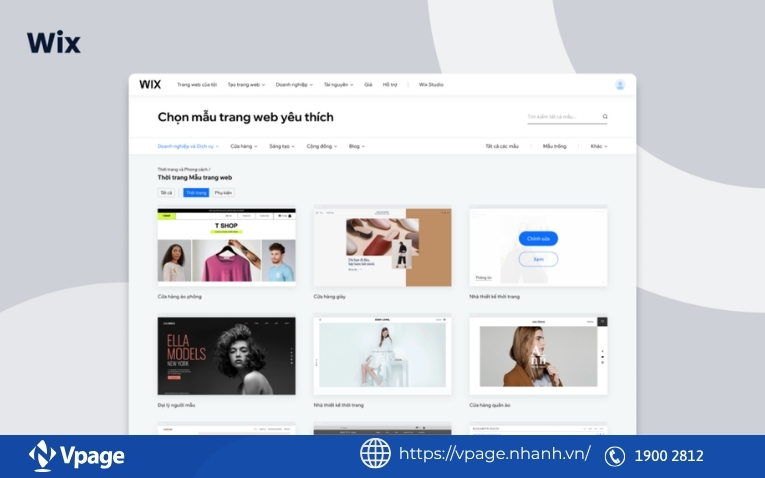This screenshot has width=765, height=478.
Task: Click 'Cửa hàng giày' template label
Action: click(330, 297)
